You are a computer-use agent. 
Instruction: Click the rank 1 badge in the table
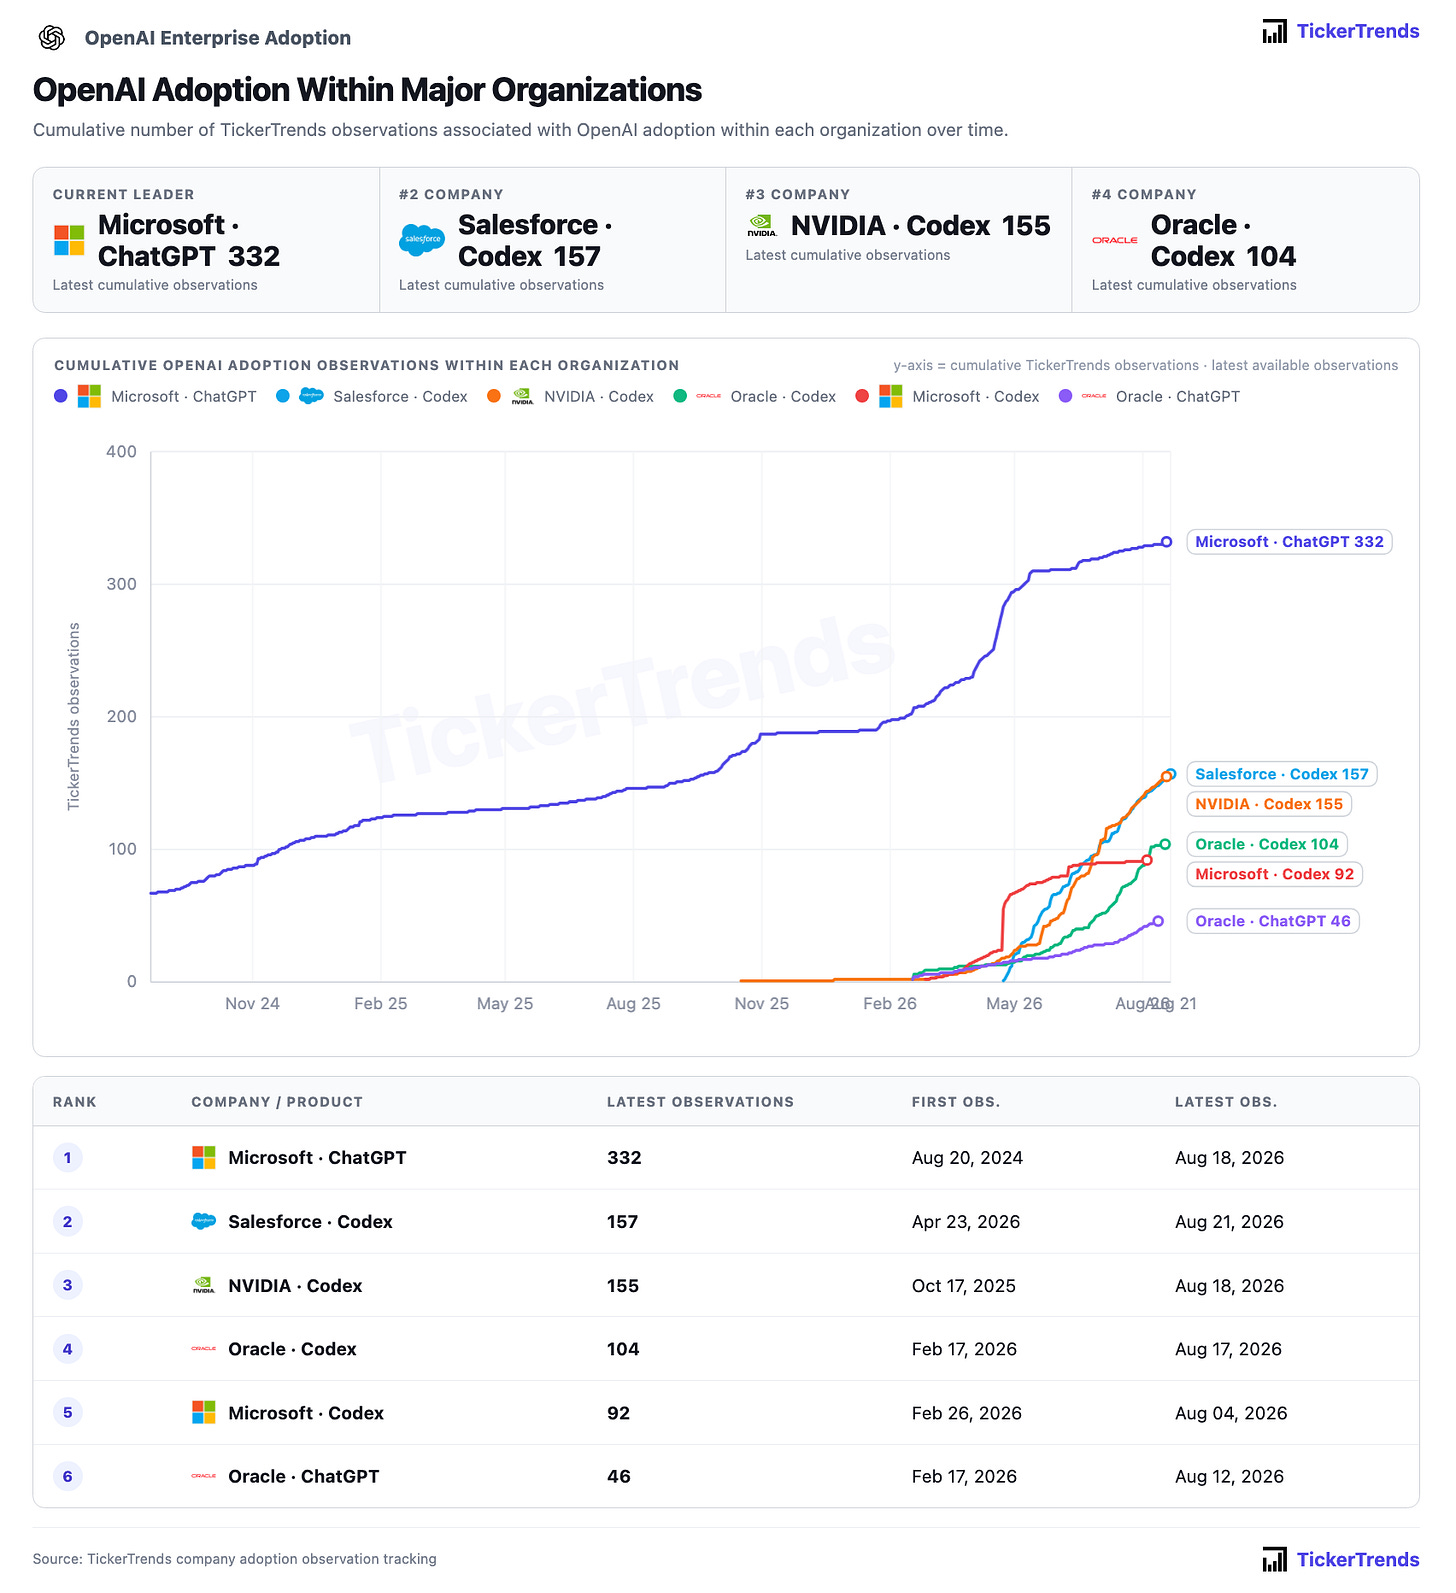(68, 1158)
